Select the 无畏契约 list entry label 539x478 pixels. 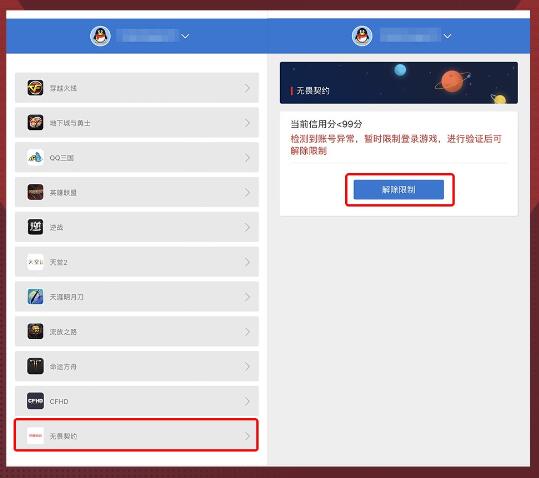63,436
